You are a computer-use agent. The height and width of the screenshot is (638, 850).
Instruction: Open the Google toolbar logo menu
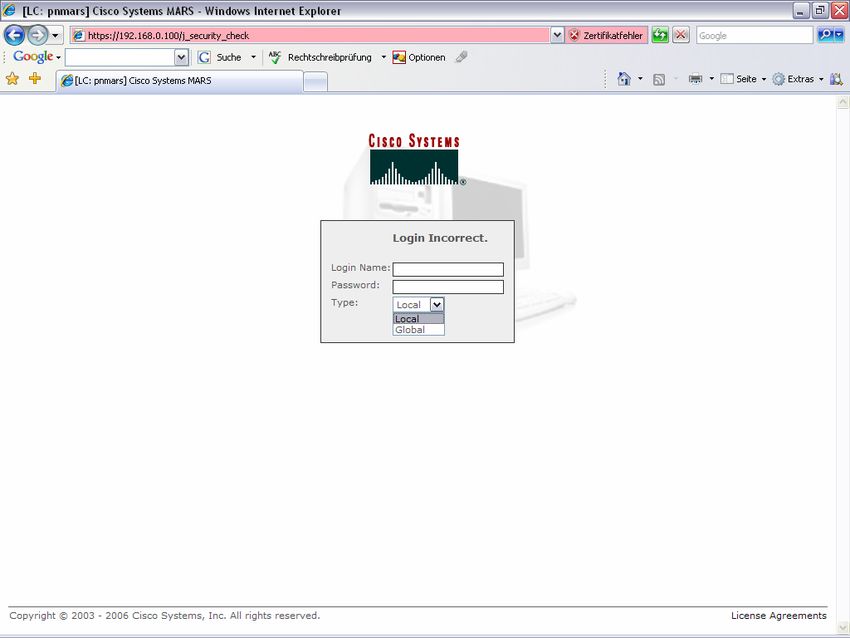tap(36, 57)
